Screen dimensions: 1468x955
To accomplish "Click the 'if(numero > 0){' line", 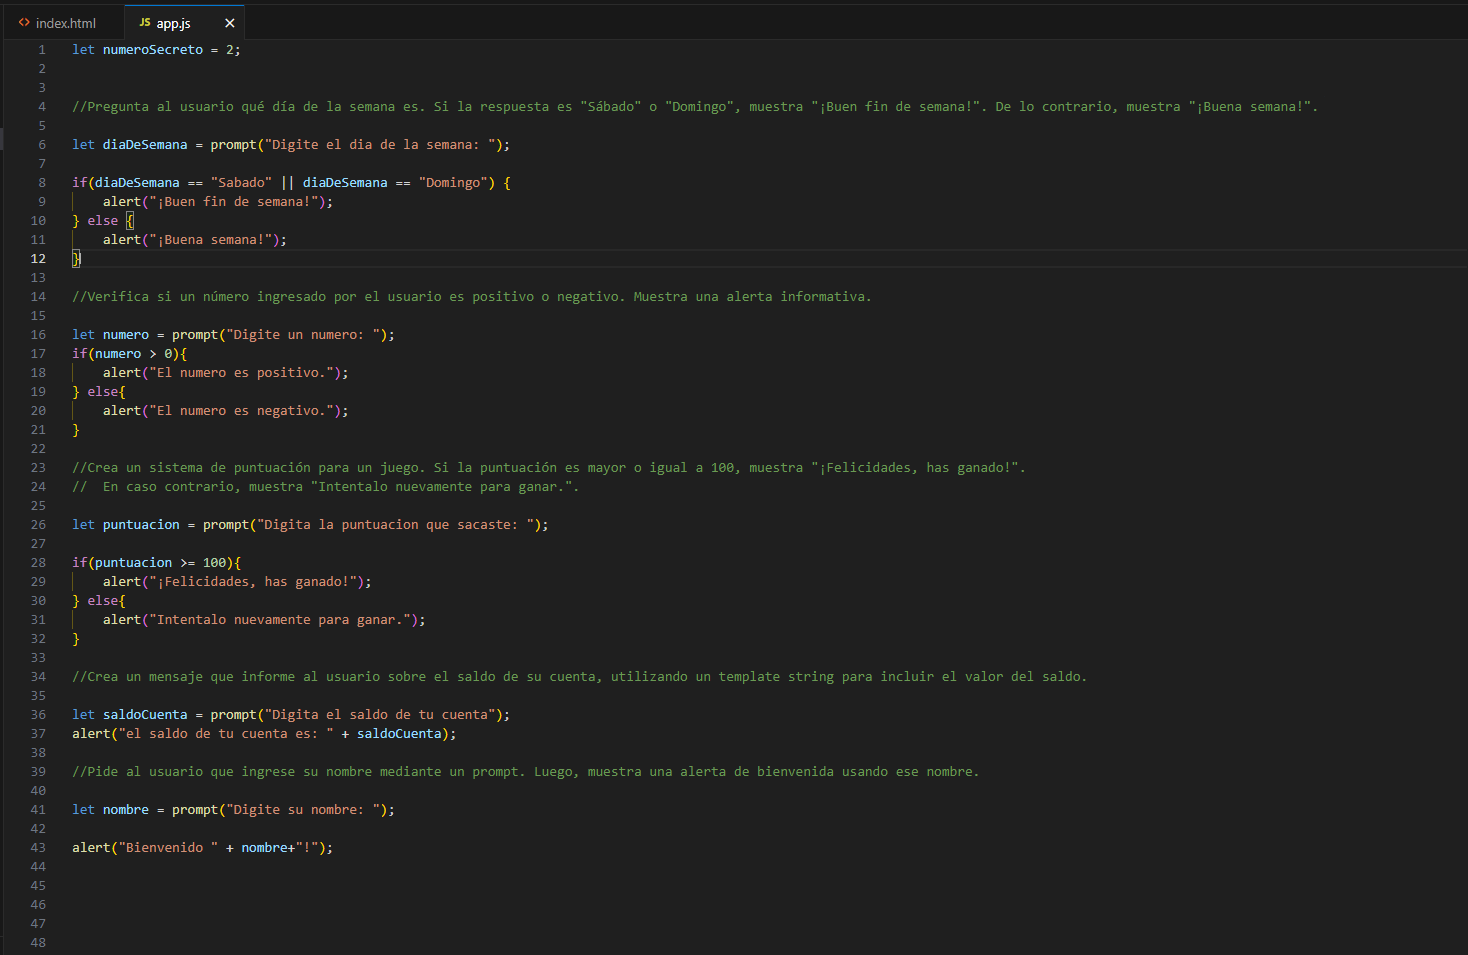I will click(x=129, y=354).
